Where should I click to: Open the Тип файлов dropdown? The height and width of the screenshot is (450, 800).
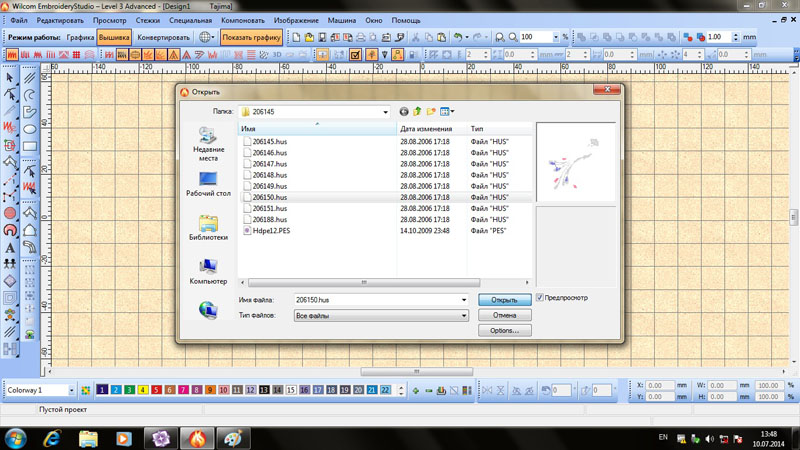(464, 315)
